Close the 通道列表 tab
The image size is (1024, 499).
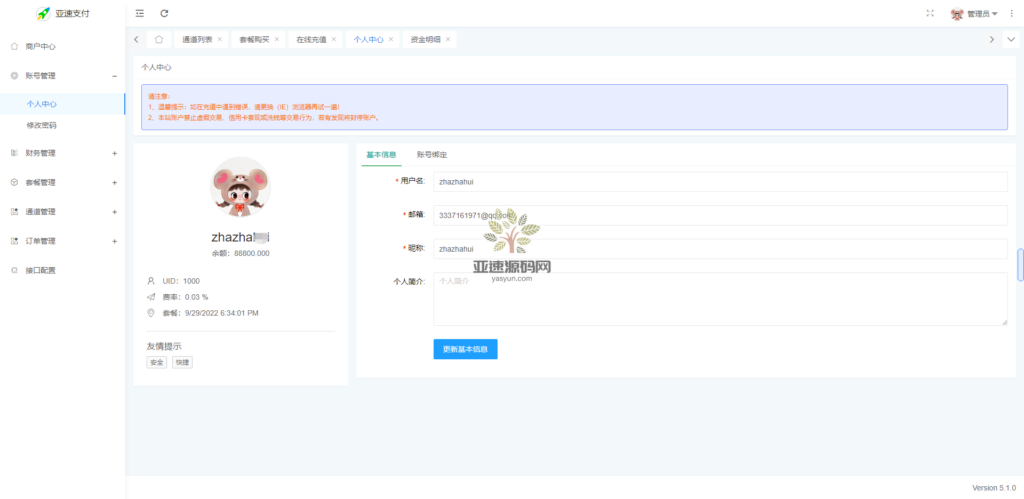[x=219, y=39]
